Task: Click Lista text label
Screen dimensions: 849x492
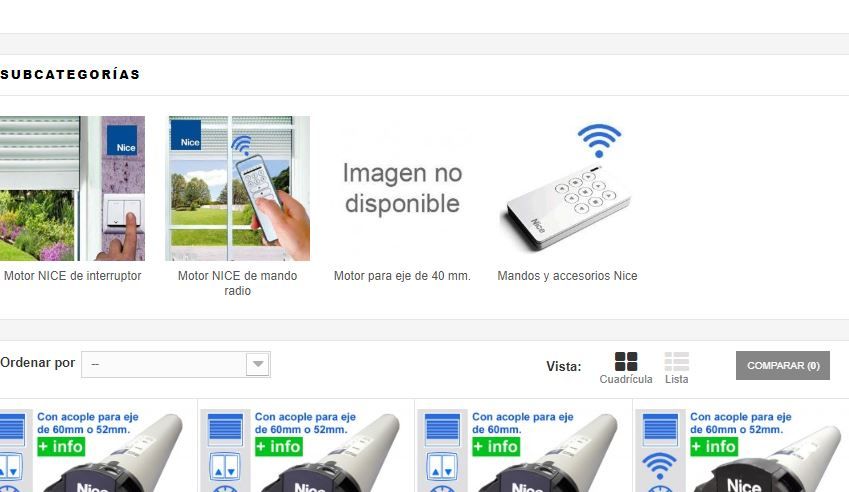Action: click(676, 379)
